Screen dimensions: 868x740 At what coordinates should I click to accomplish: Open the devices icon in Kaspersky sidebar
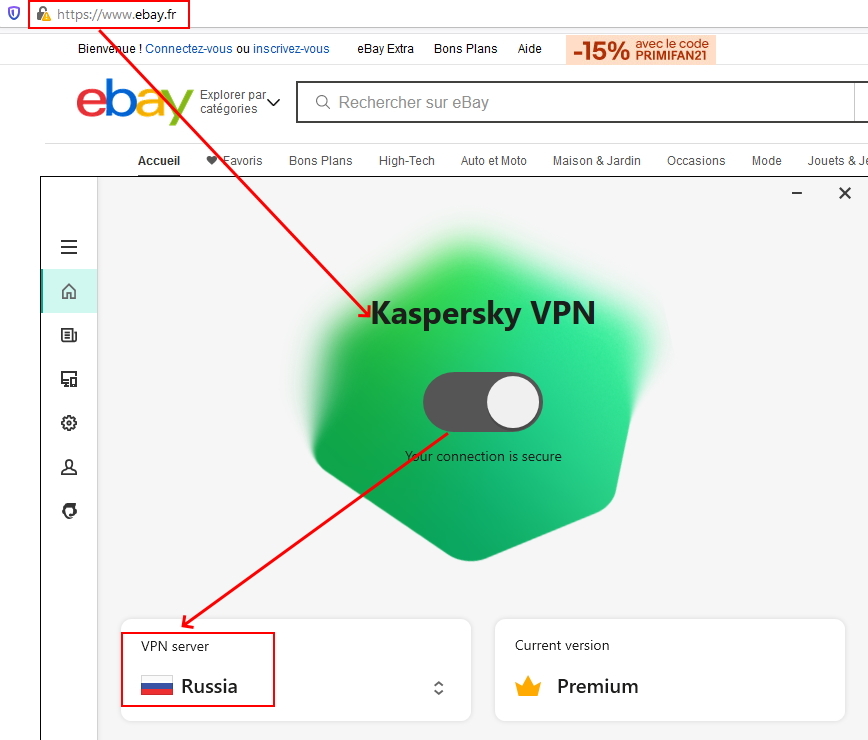[69, 379]
